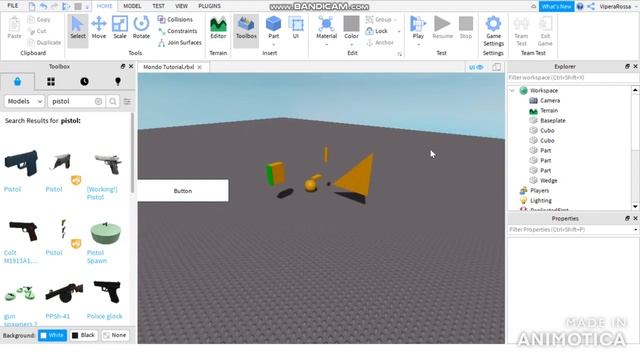Open the Play button dropdown arrow
640x360 pixels.
pyautogui.click(x=418, y=44)
